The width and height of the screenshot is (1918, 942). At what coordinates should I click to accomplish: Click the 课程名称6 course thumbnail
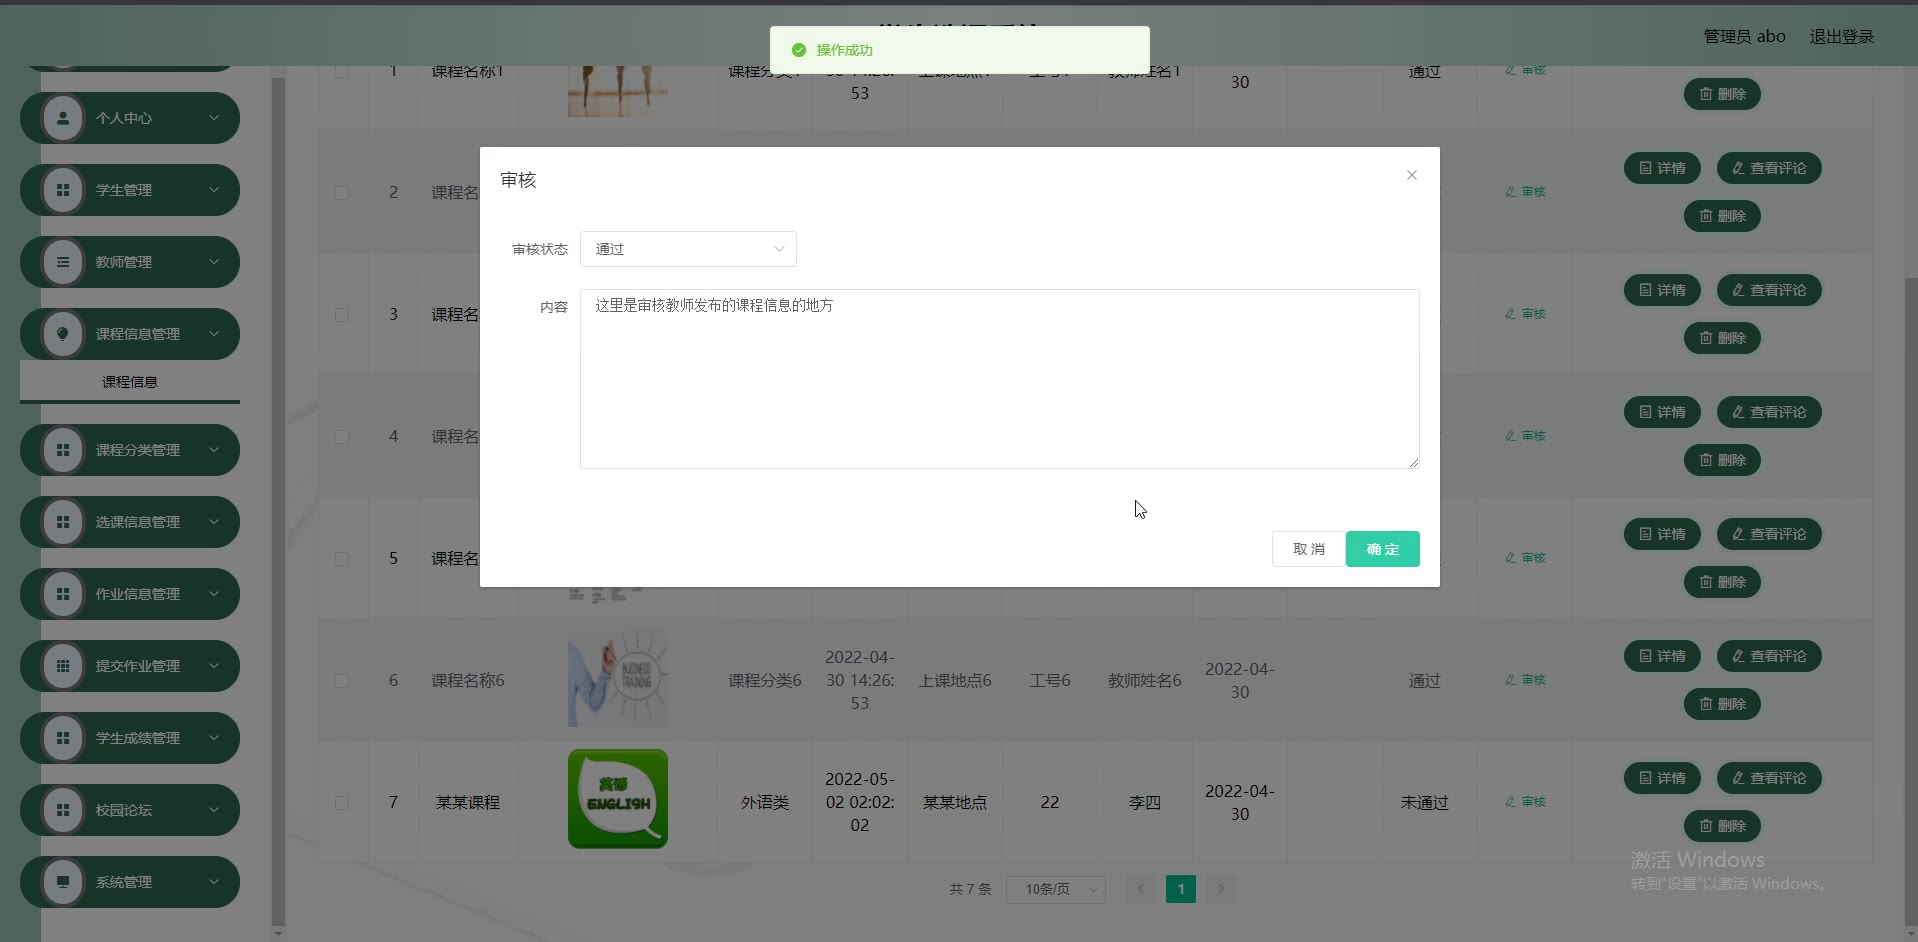tap(618, 677)
